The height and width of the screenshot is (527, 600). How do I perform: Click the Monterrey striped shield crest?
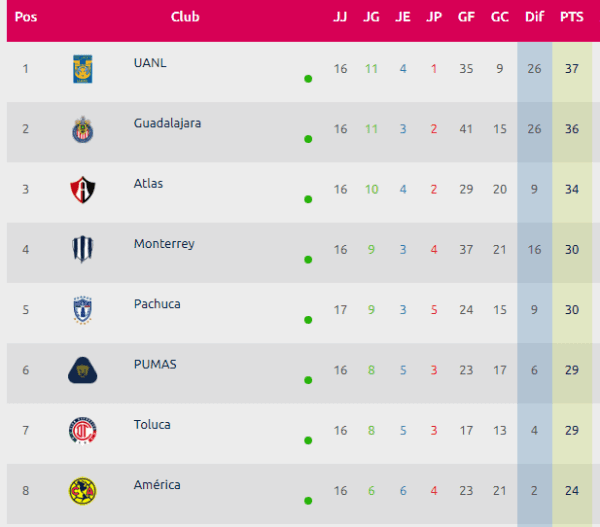83,249
